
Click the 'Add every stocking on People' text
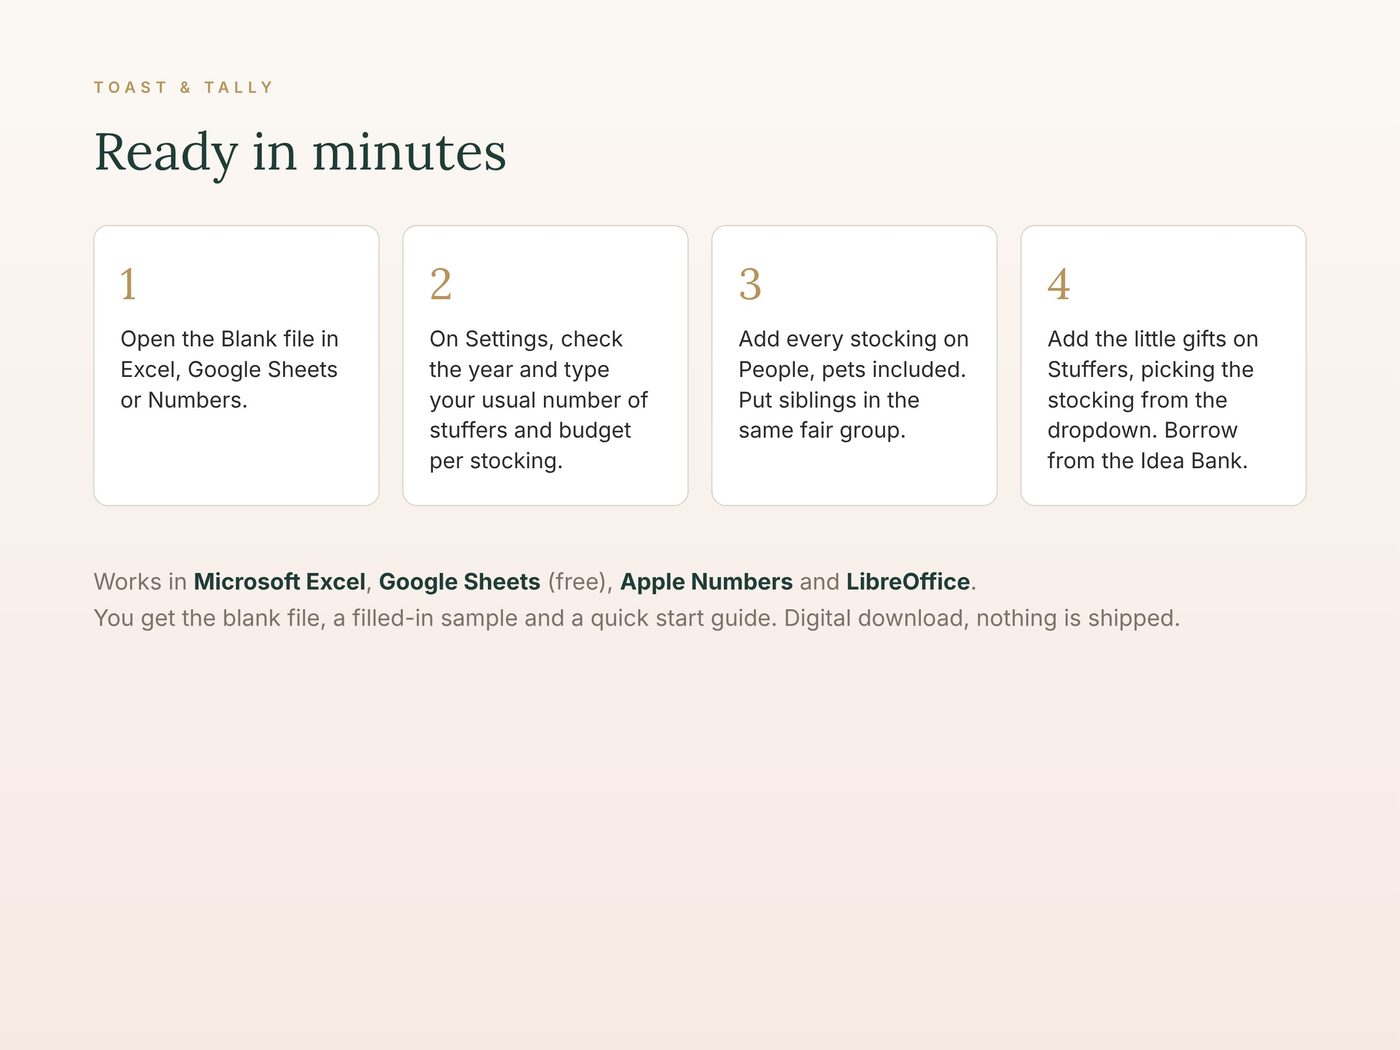(x=854, y=385)
